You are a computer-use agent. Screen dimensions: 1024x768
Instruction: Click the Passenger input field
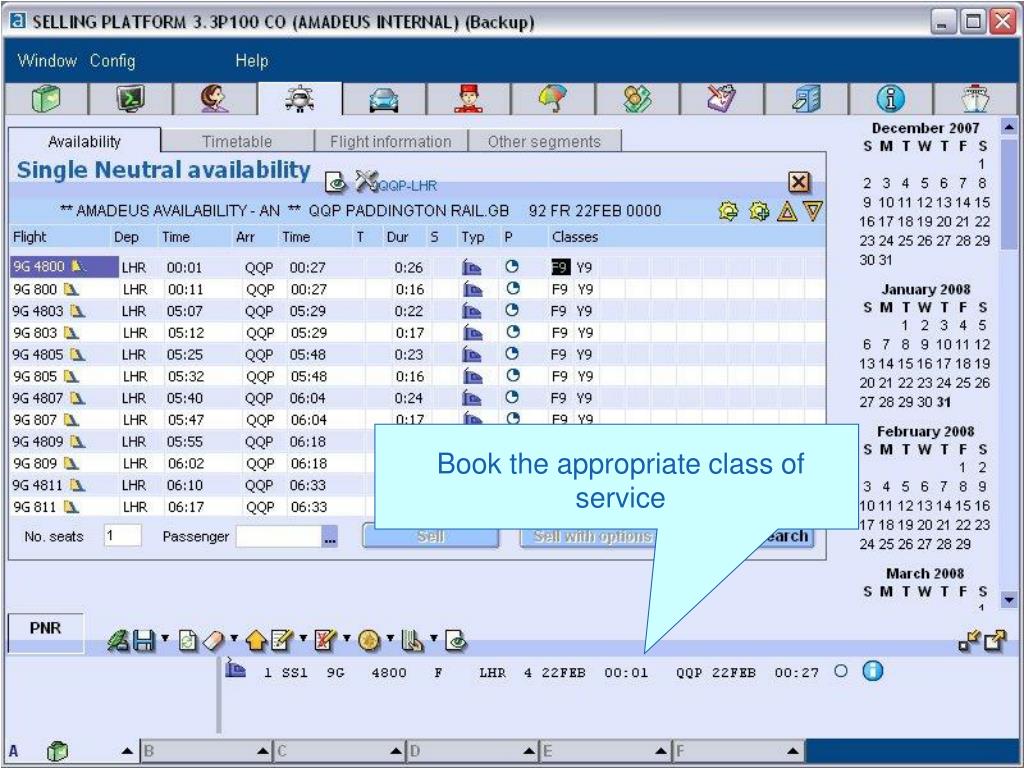point(280,537)
